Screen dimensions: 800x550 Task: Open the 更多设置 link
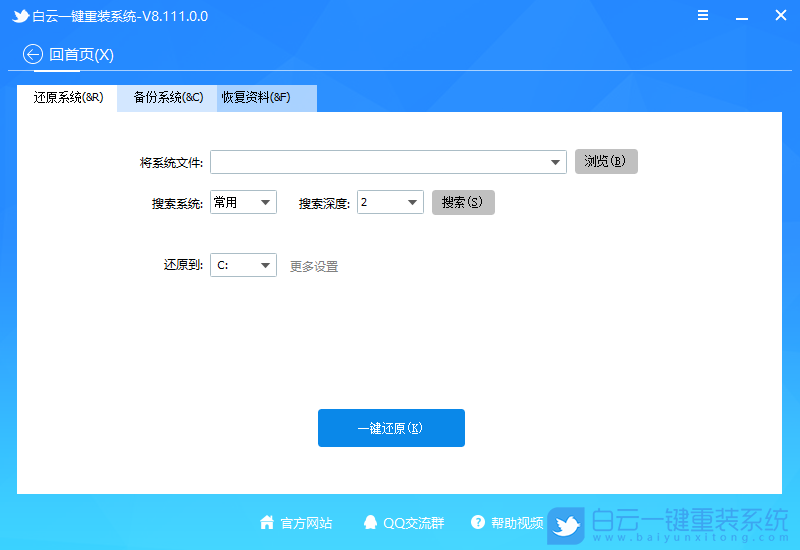[314, 266]
